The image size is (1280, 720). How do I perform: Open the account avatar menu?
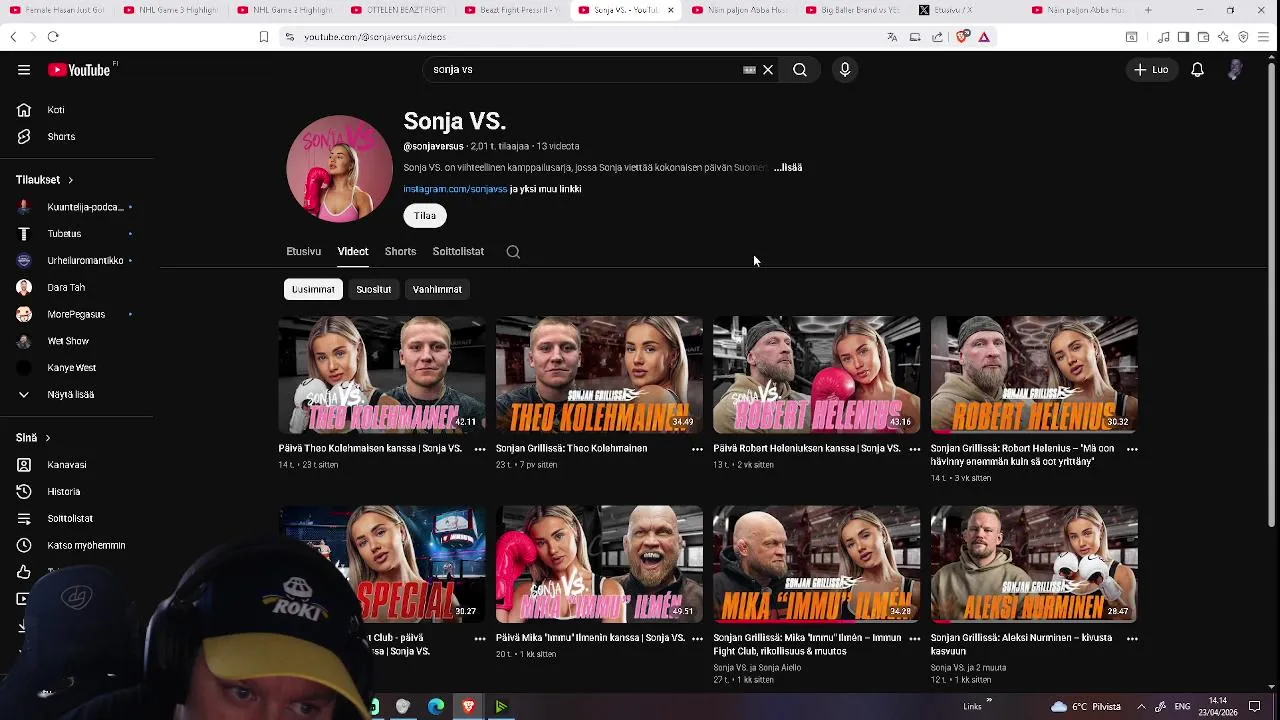coord(1235,70)
